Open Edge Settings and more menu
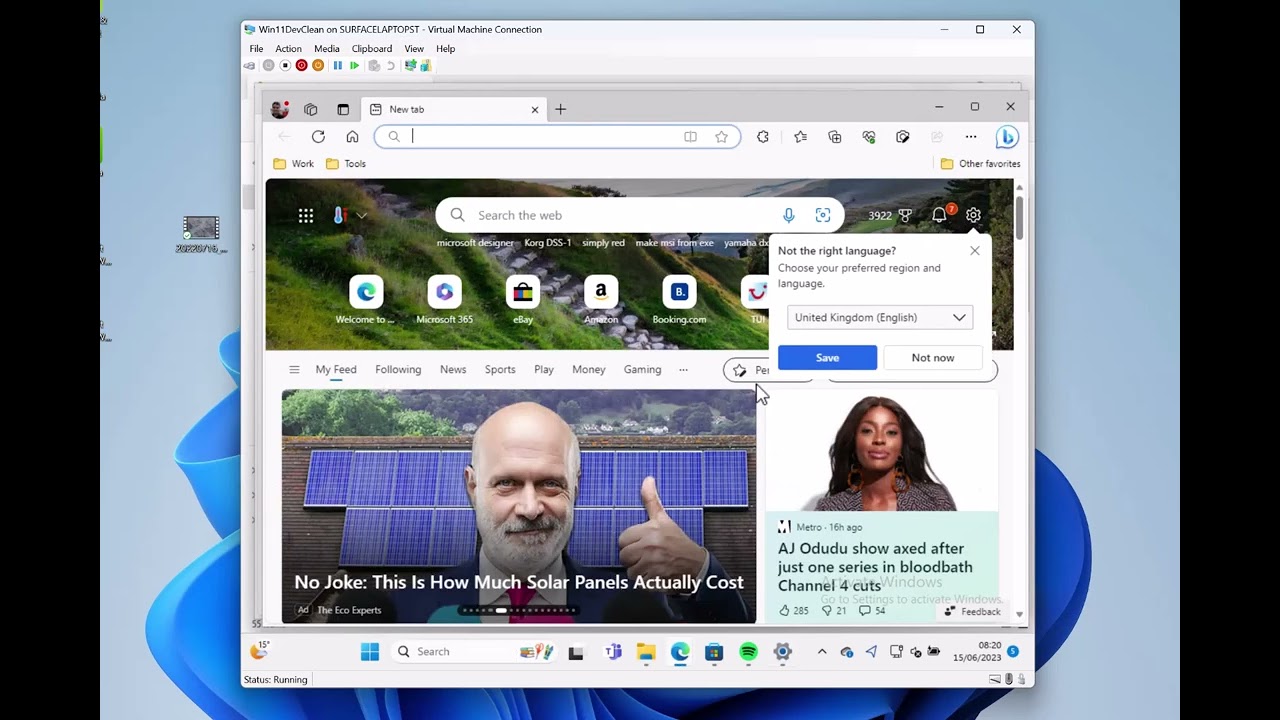 (x=971, y=137)
